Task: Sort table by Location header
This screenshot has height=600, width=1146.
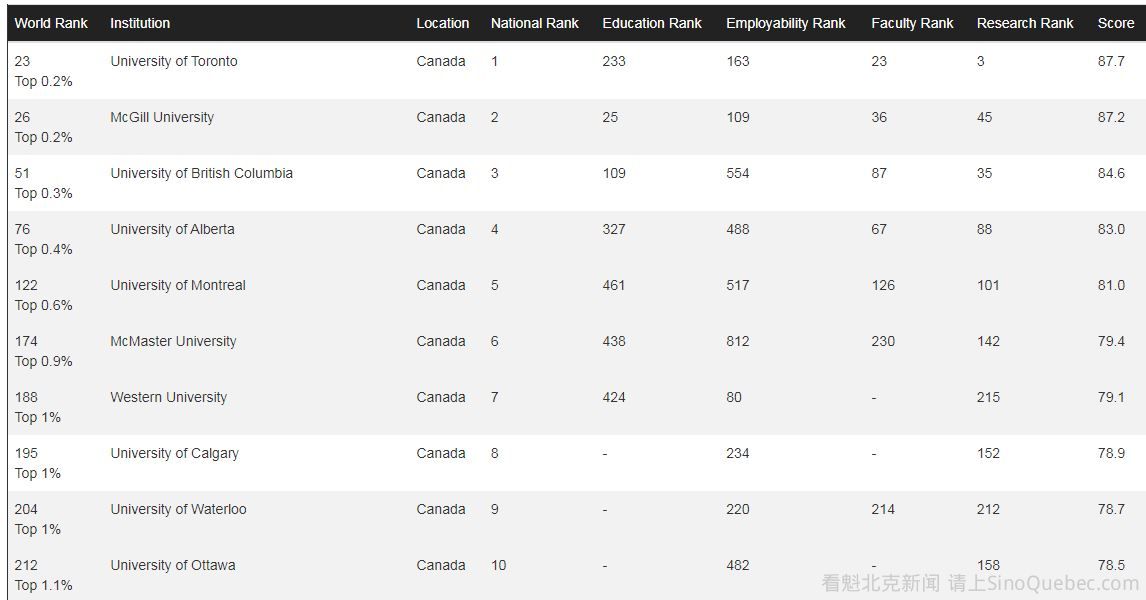Action: pos(442,23)
